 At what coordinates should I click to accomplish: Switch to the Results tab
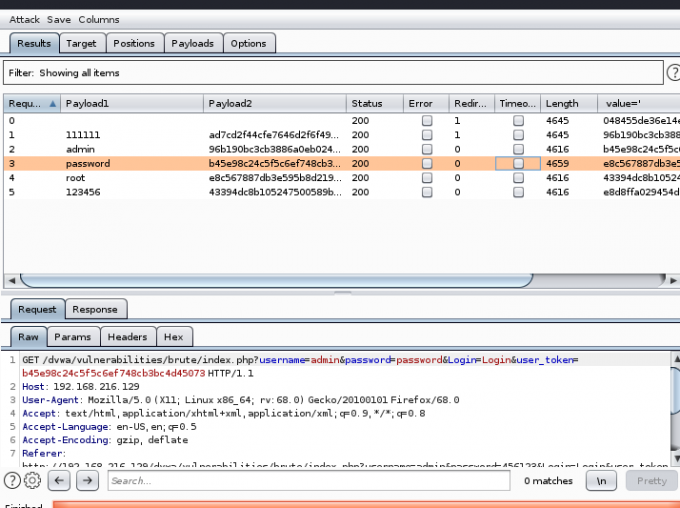(34, 43)
